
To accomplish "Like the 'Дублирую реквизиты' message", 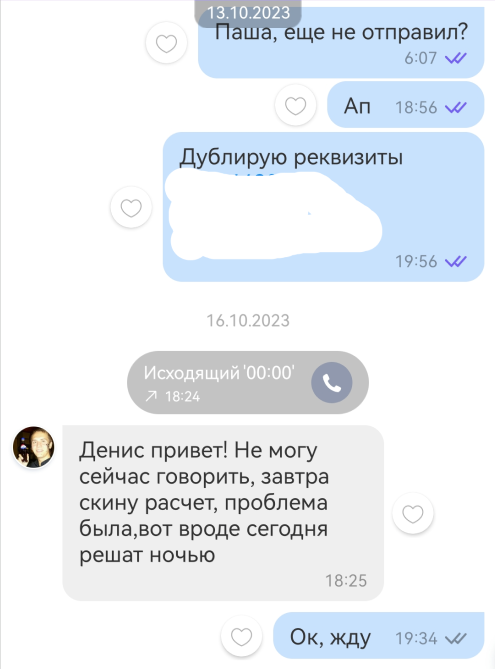I will click(131, 207).
